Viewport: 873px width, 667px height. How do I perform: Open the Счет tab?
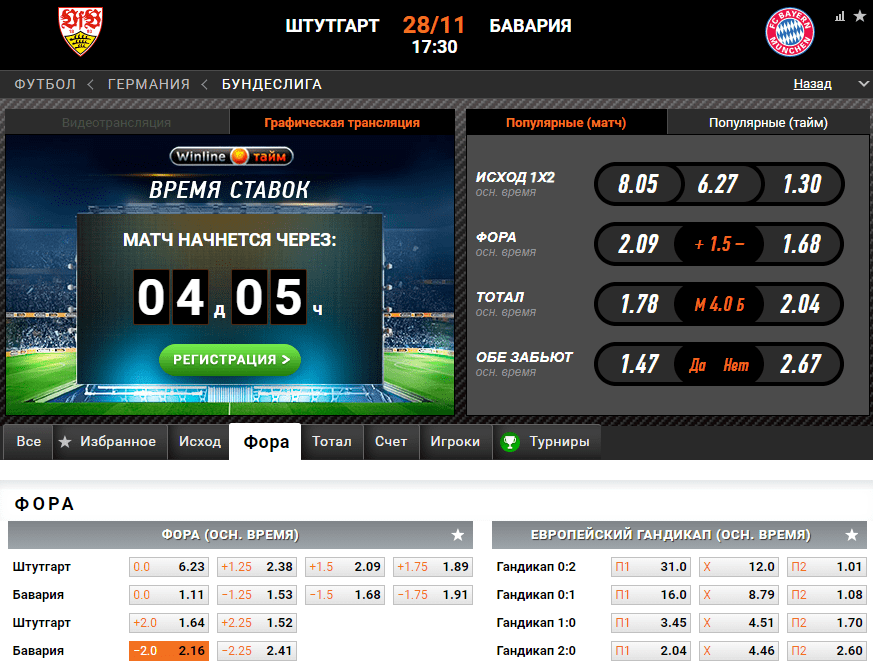(x=391, y=442)
